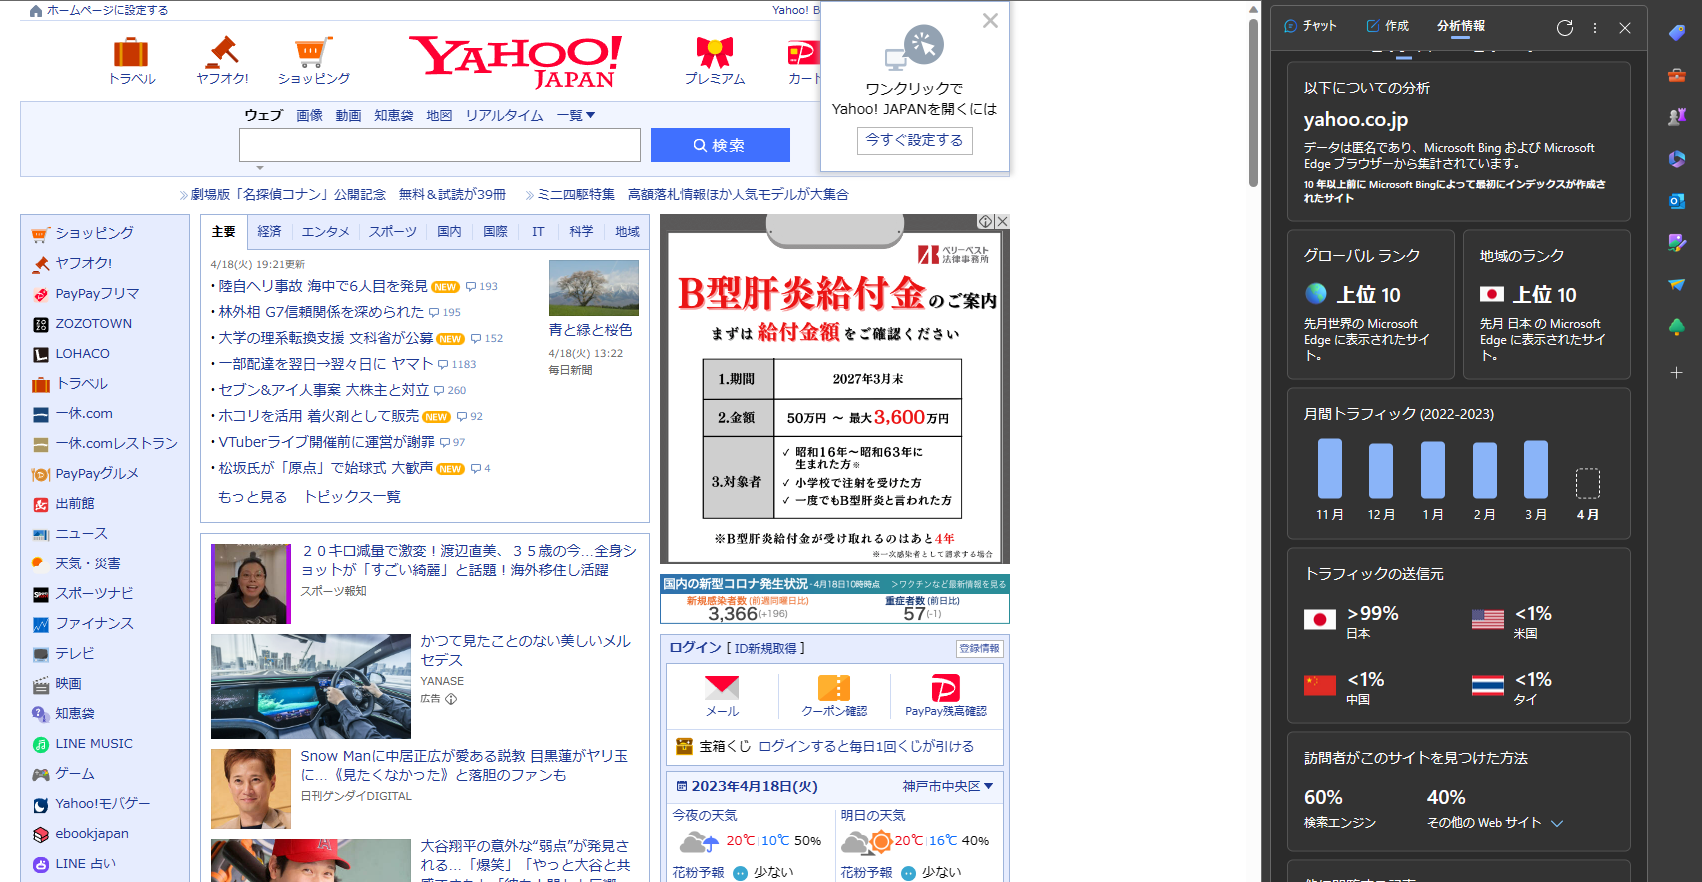This screenshot has width=1702, height=882.
Task: Click the Mail envelope icon
Action: (722, 688)
